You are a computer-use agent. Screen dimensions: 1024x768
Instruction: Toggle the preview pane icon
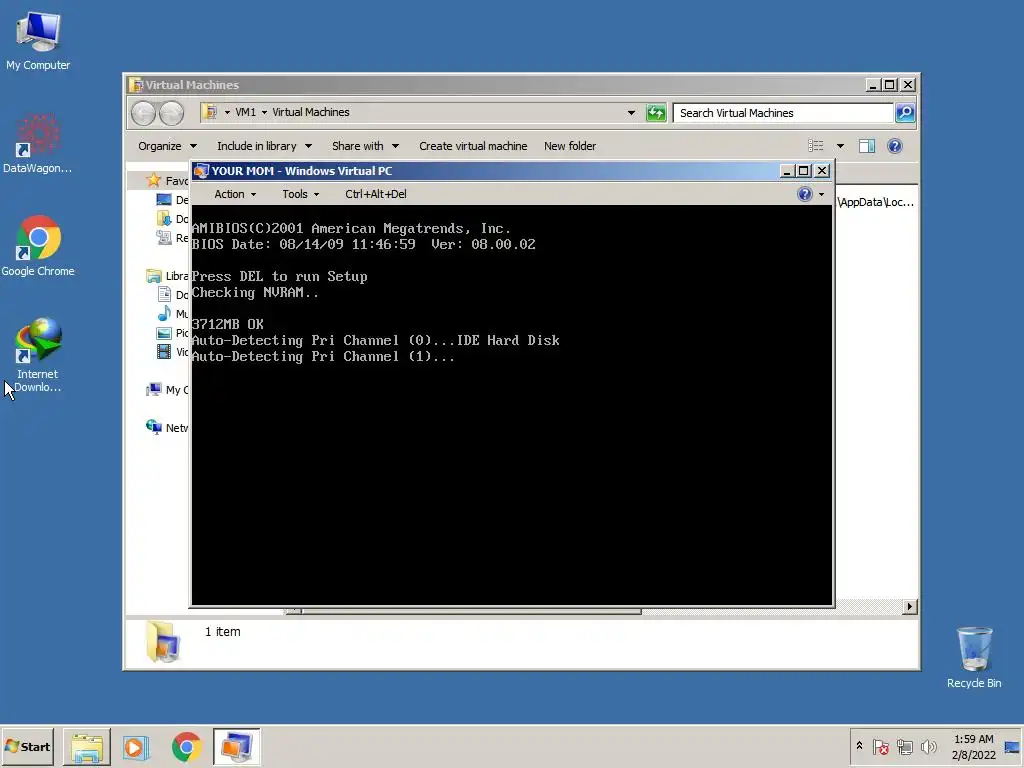[x=867, y=146]
